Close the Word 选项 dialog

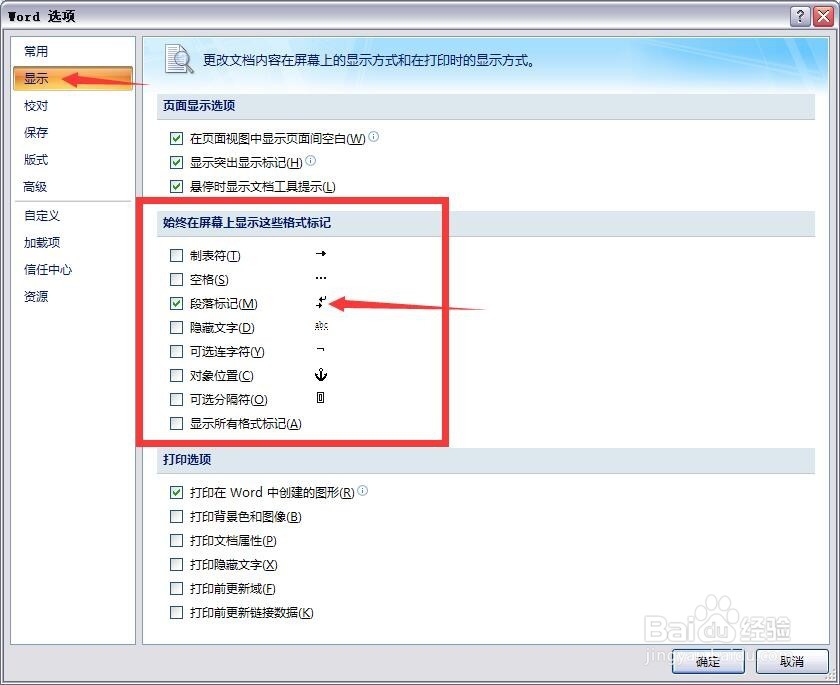[x=823, y=16]
